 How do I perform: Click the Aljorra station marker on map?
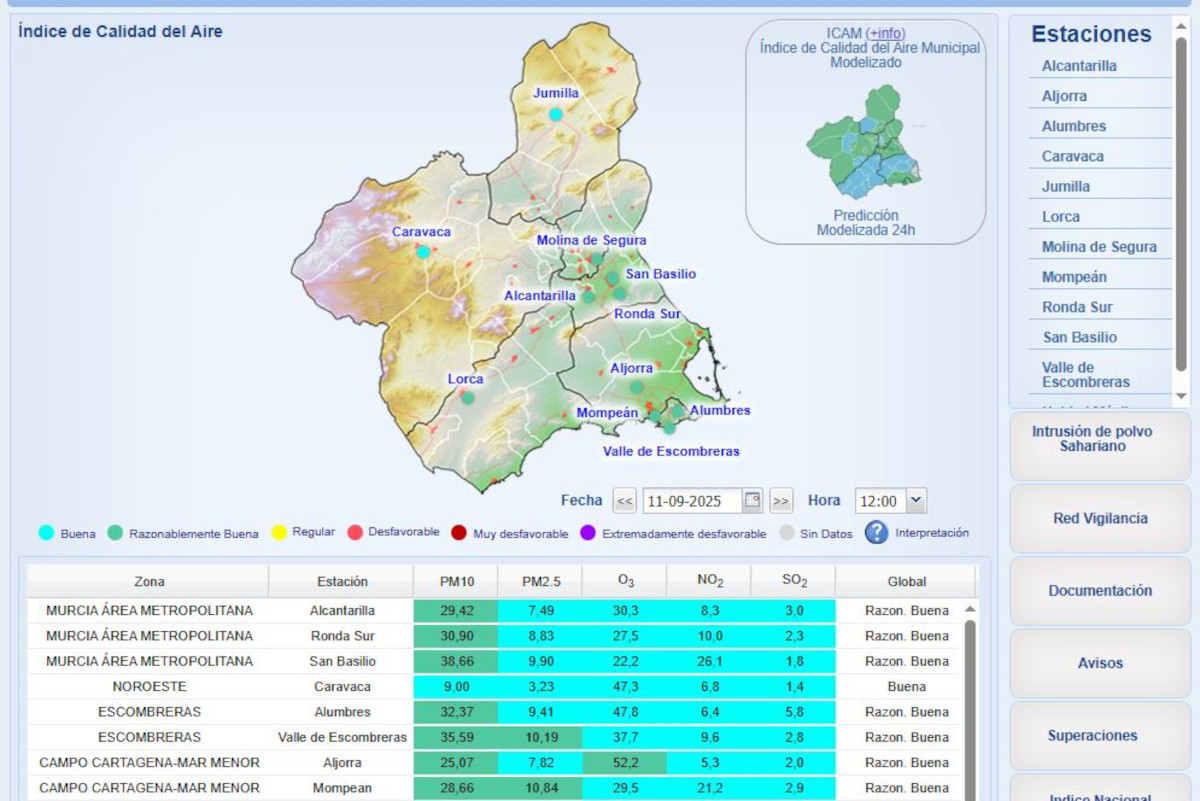pos(636,387)
